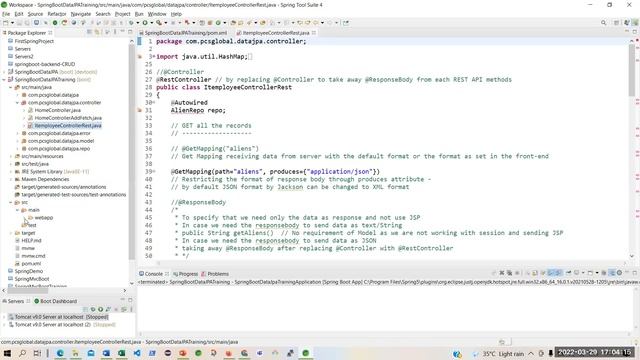640x360 pixels.
Task: Select Maven Dependencies node
Action: (45, 179)
